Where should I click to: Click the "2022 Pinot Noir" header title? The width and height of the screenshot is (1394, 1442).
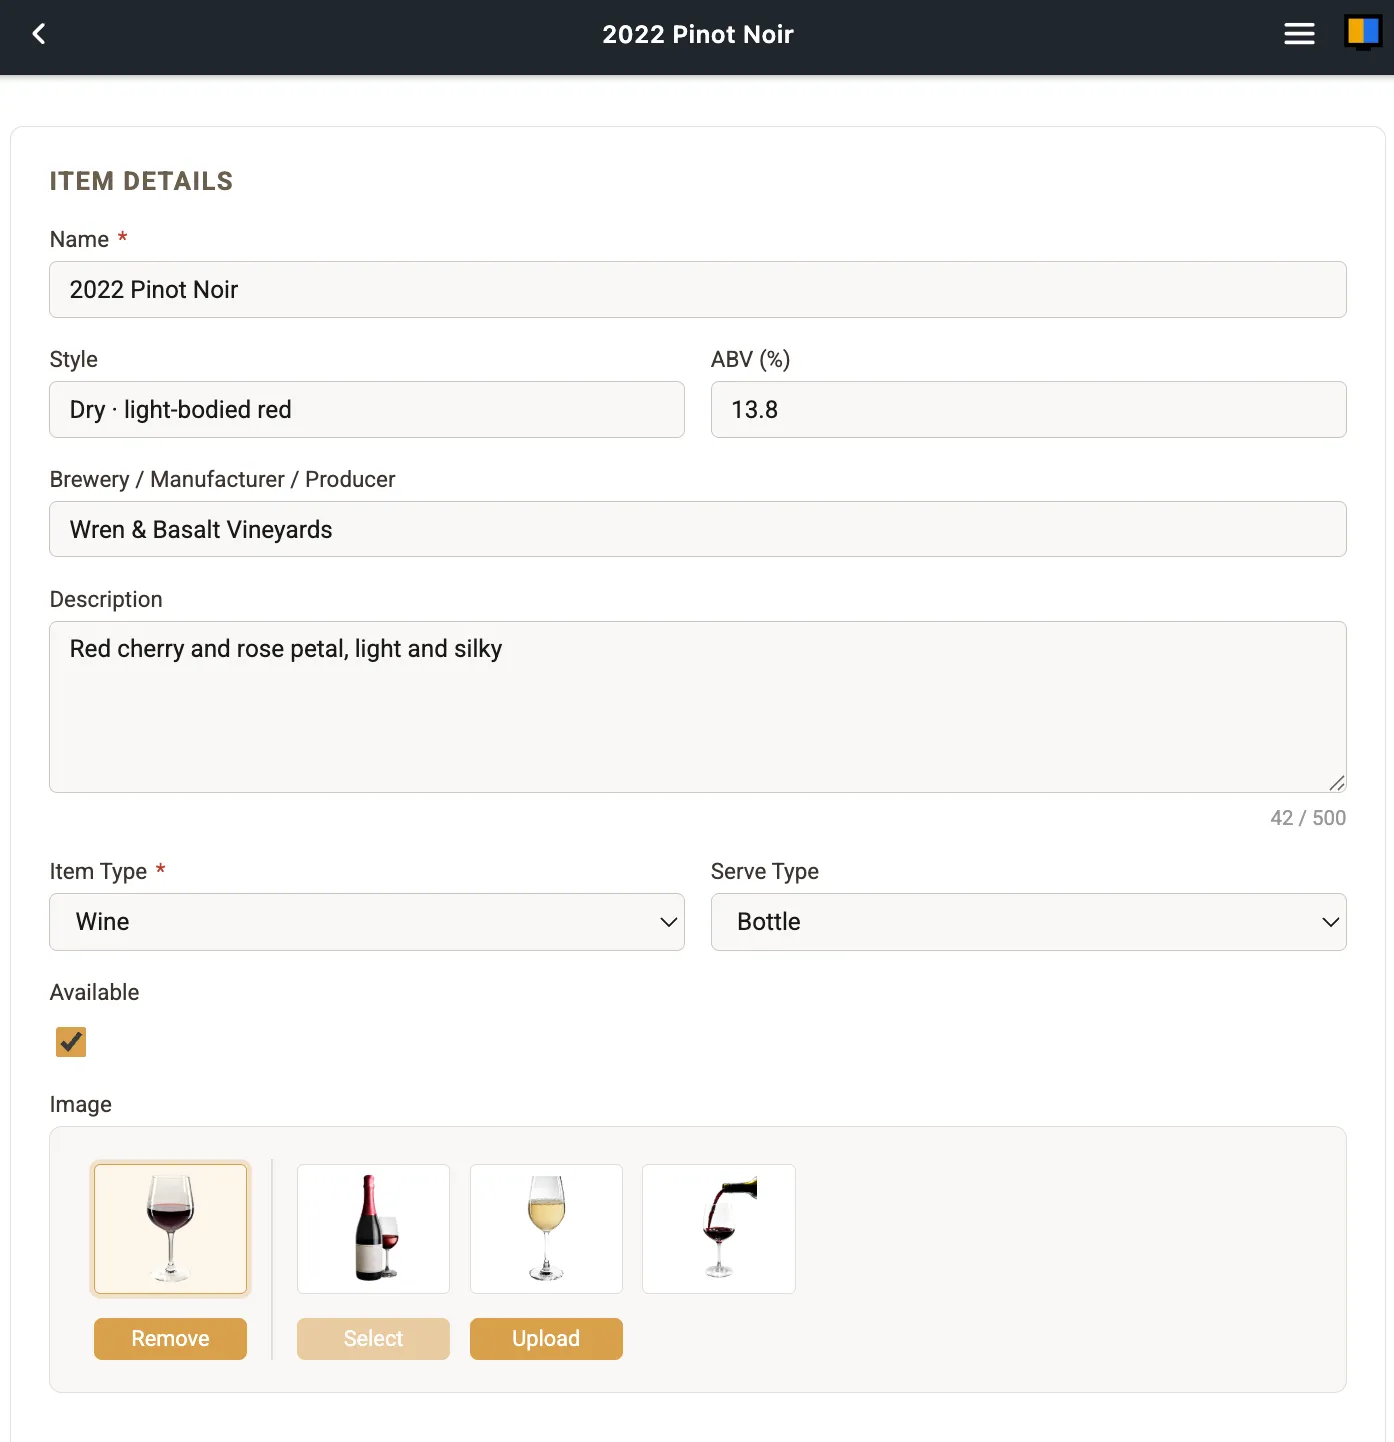point(698,34)
